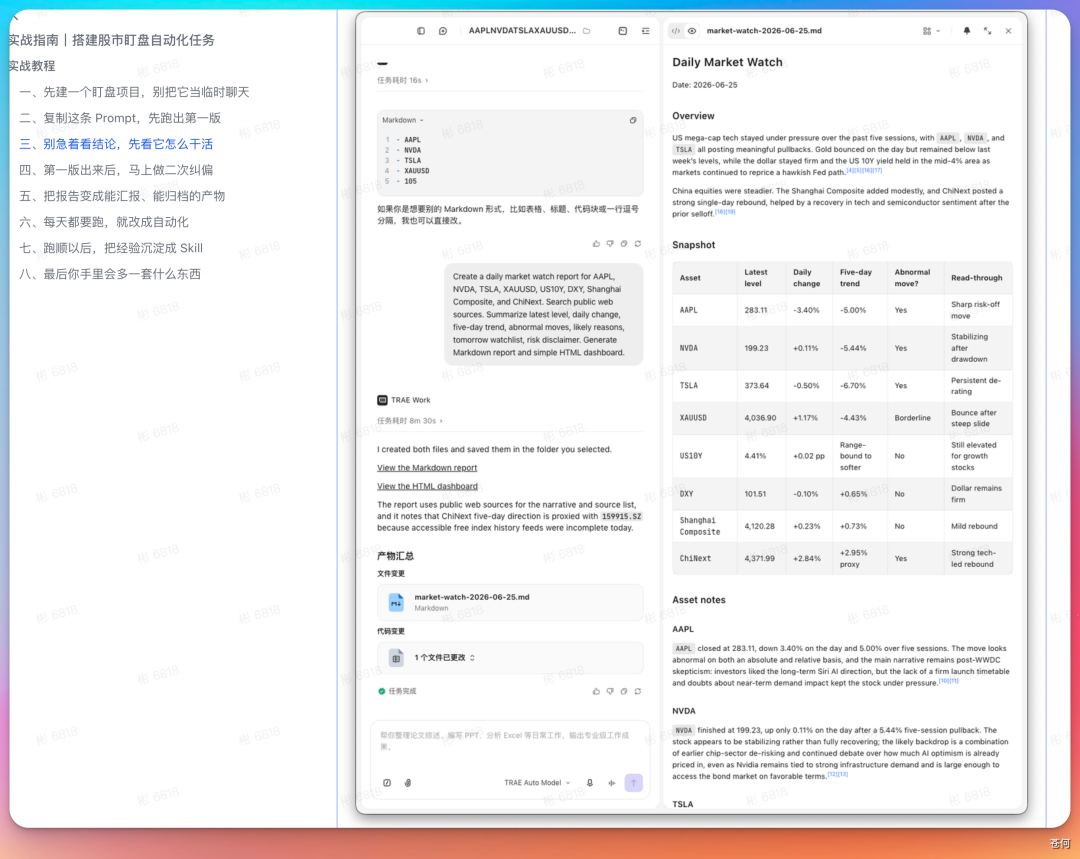Expand the Markdown language dropdown

tap(403, 120)
